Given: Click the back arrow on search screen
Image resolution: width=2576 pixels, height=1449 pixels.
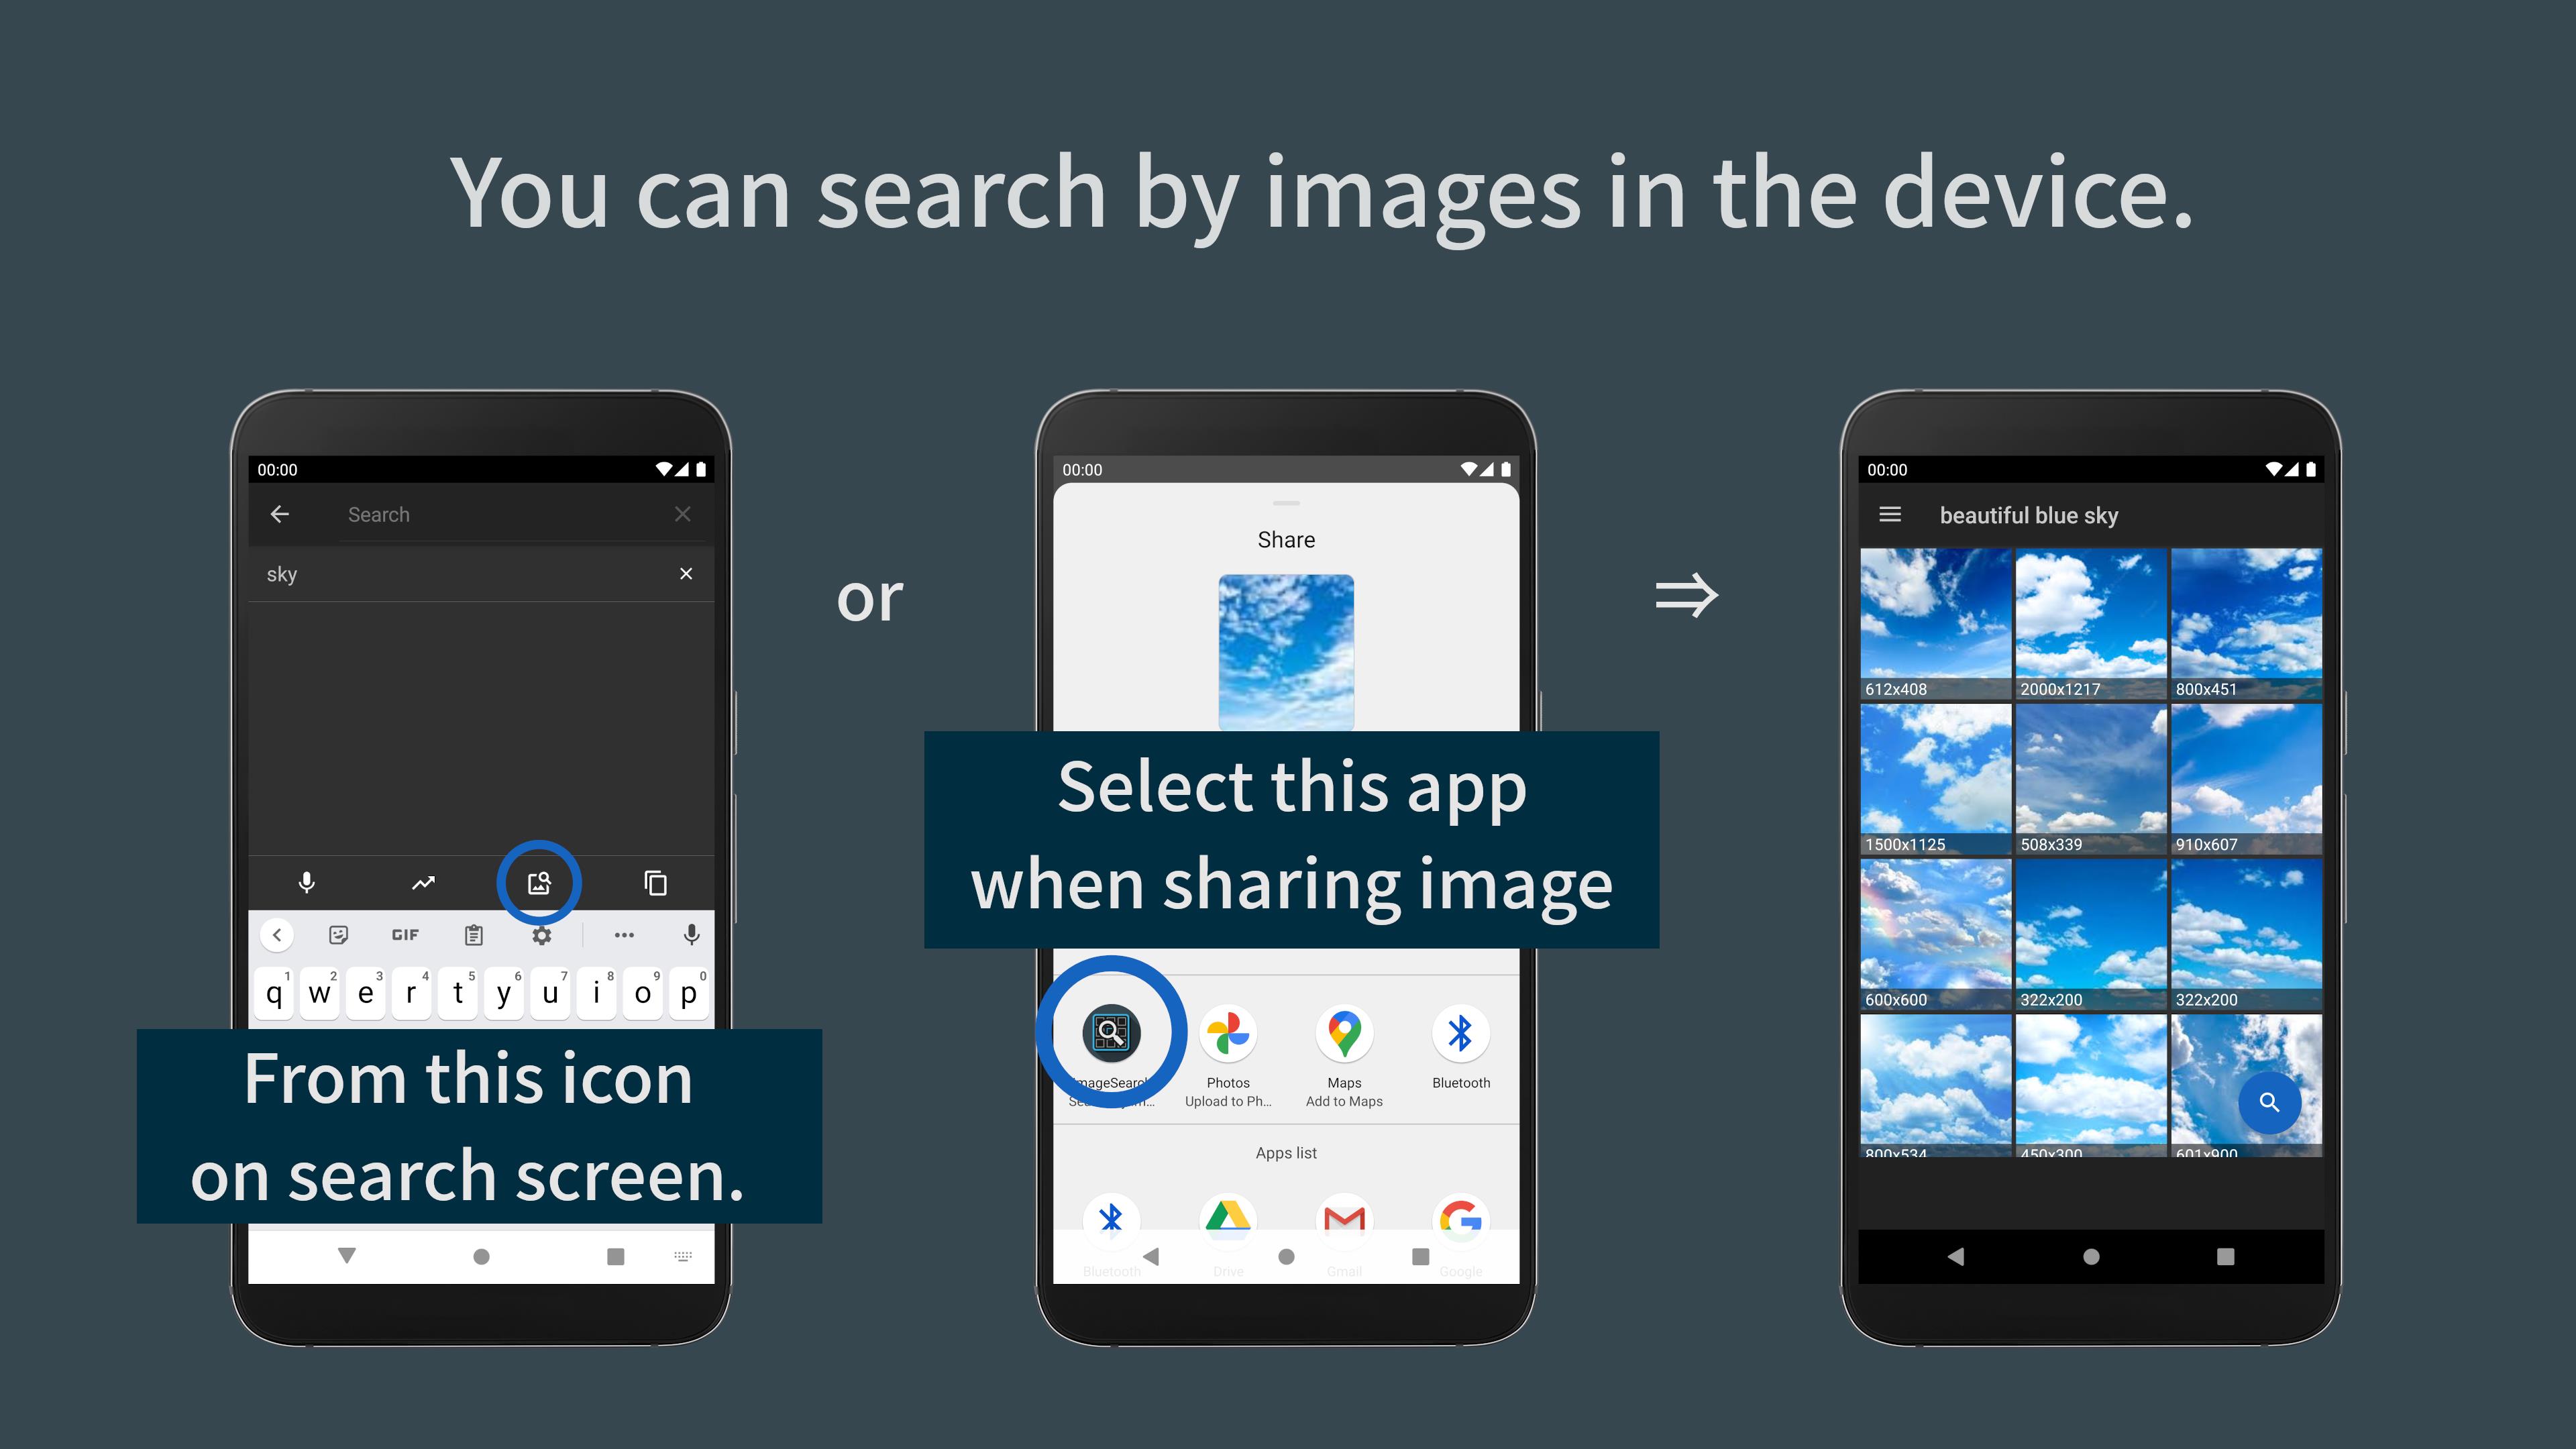Looking at the screenshot, I should click(280, 513).
